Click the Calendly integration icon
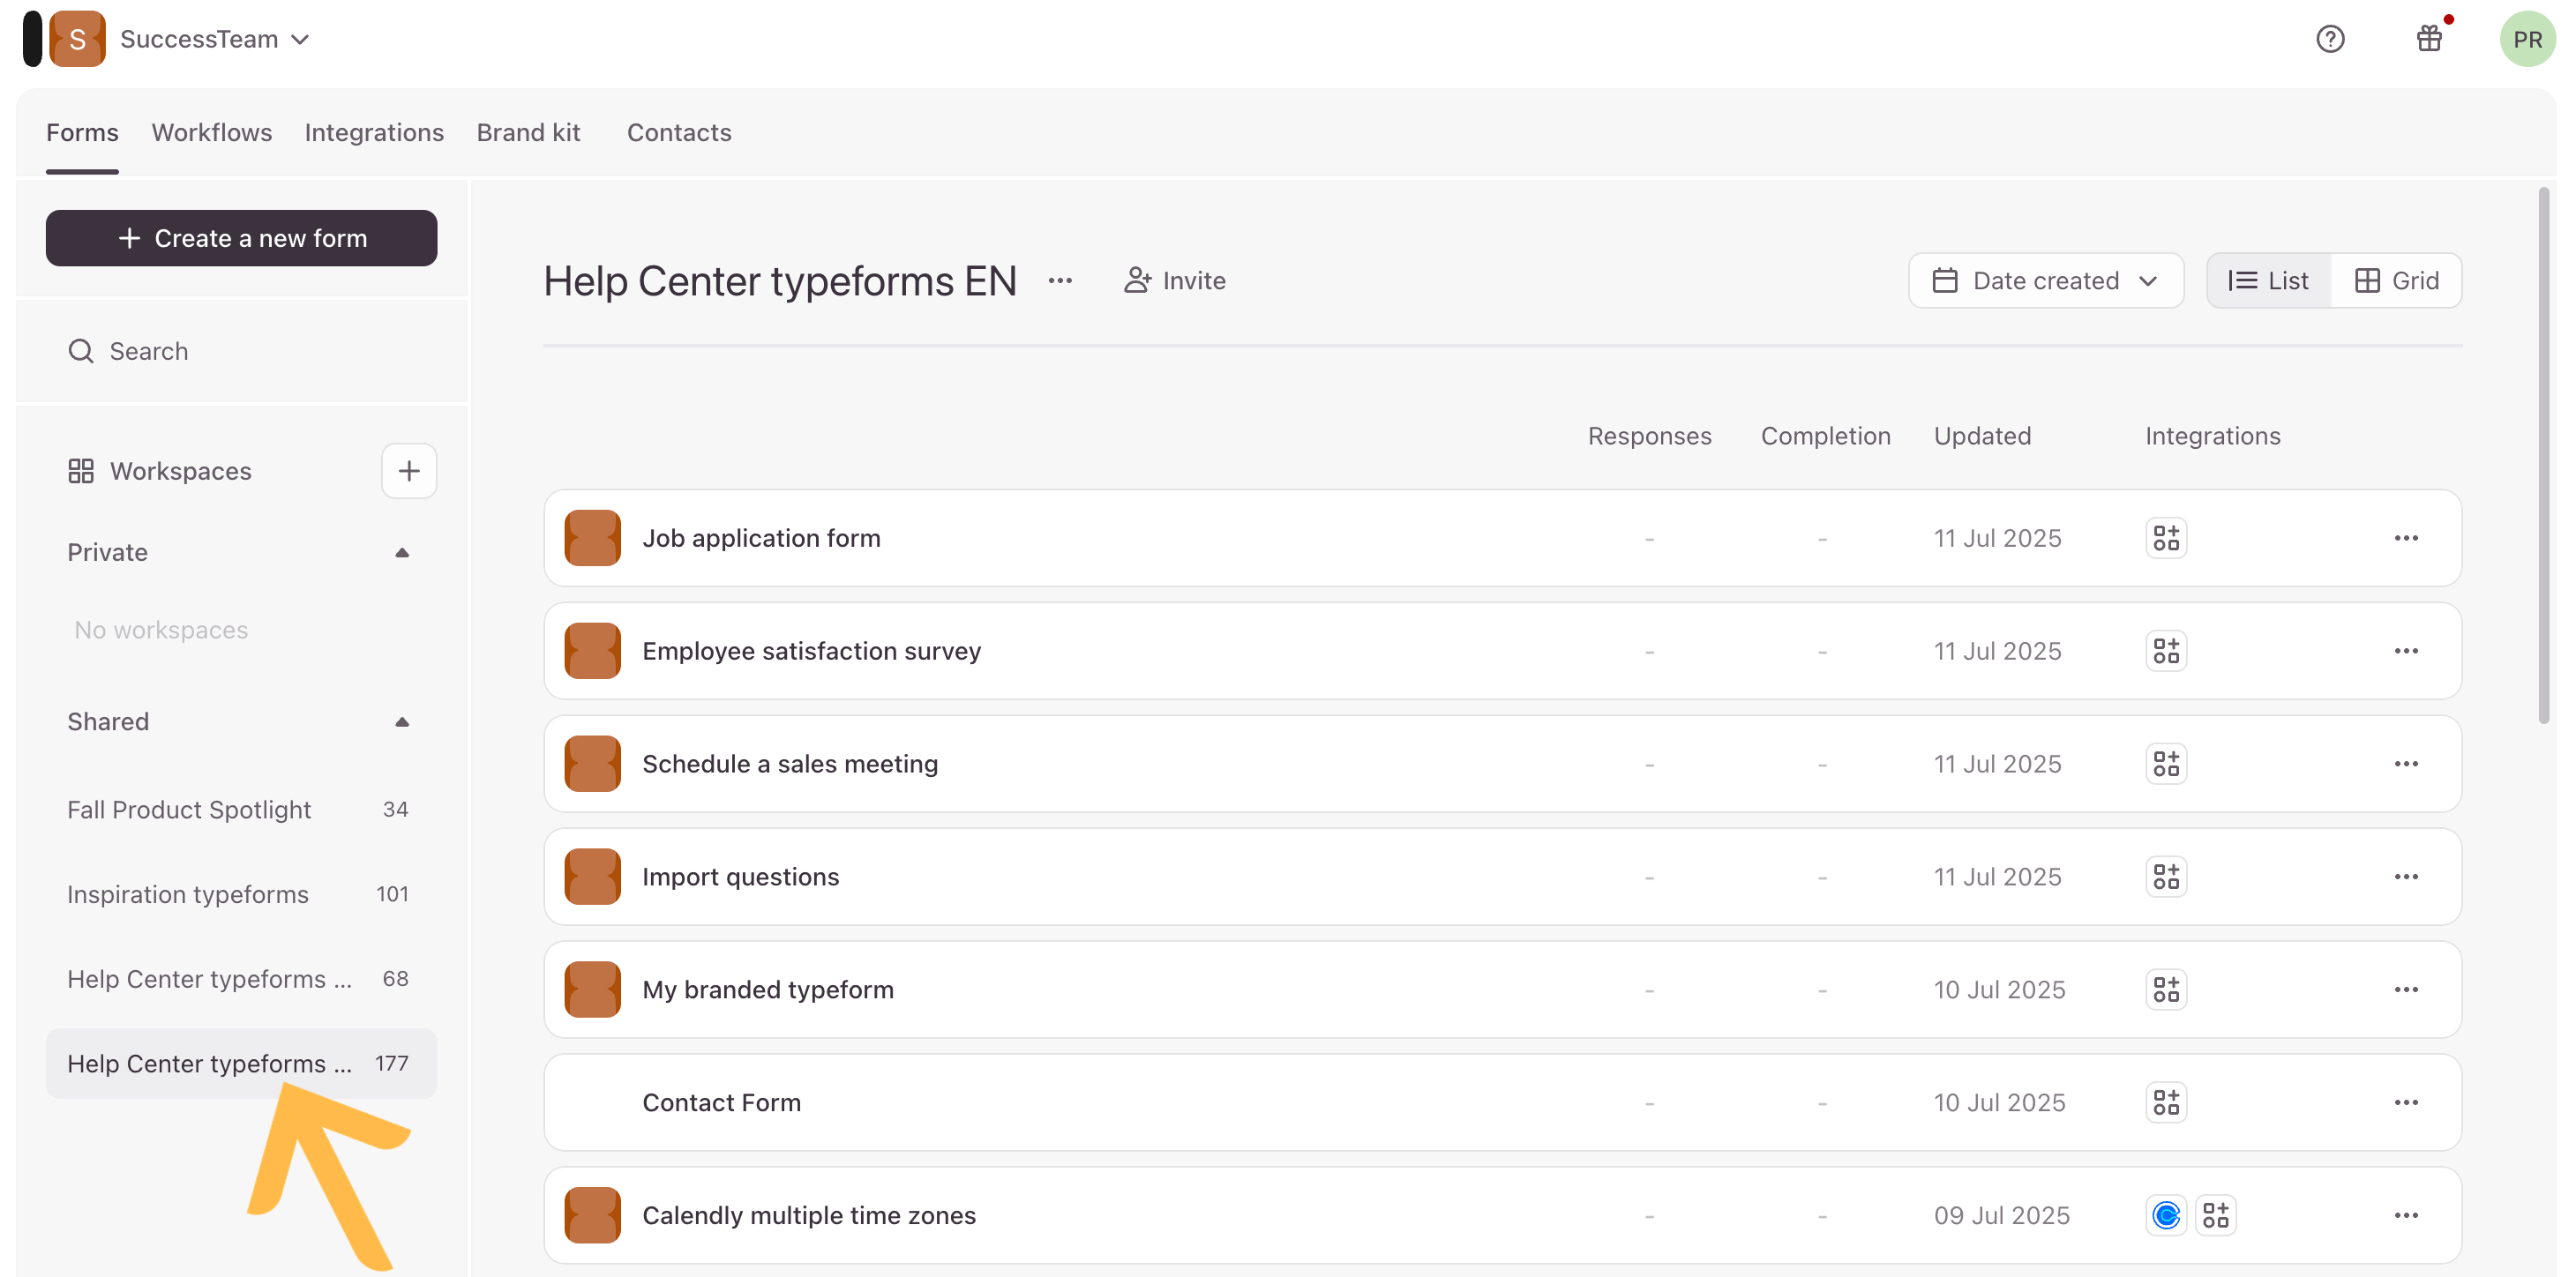The height and width of the screenshot is (1277, 2576). (x=2166, y=1215)
